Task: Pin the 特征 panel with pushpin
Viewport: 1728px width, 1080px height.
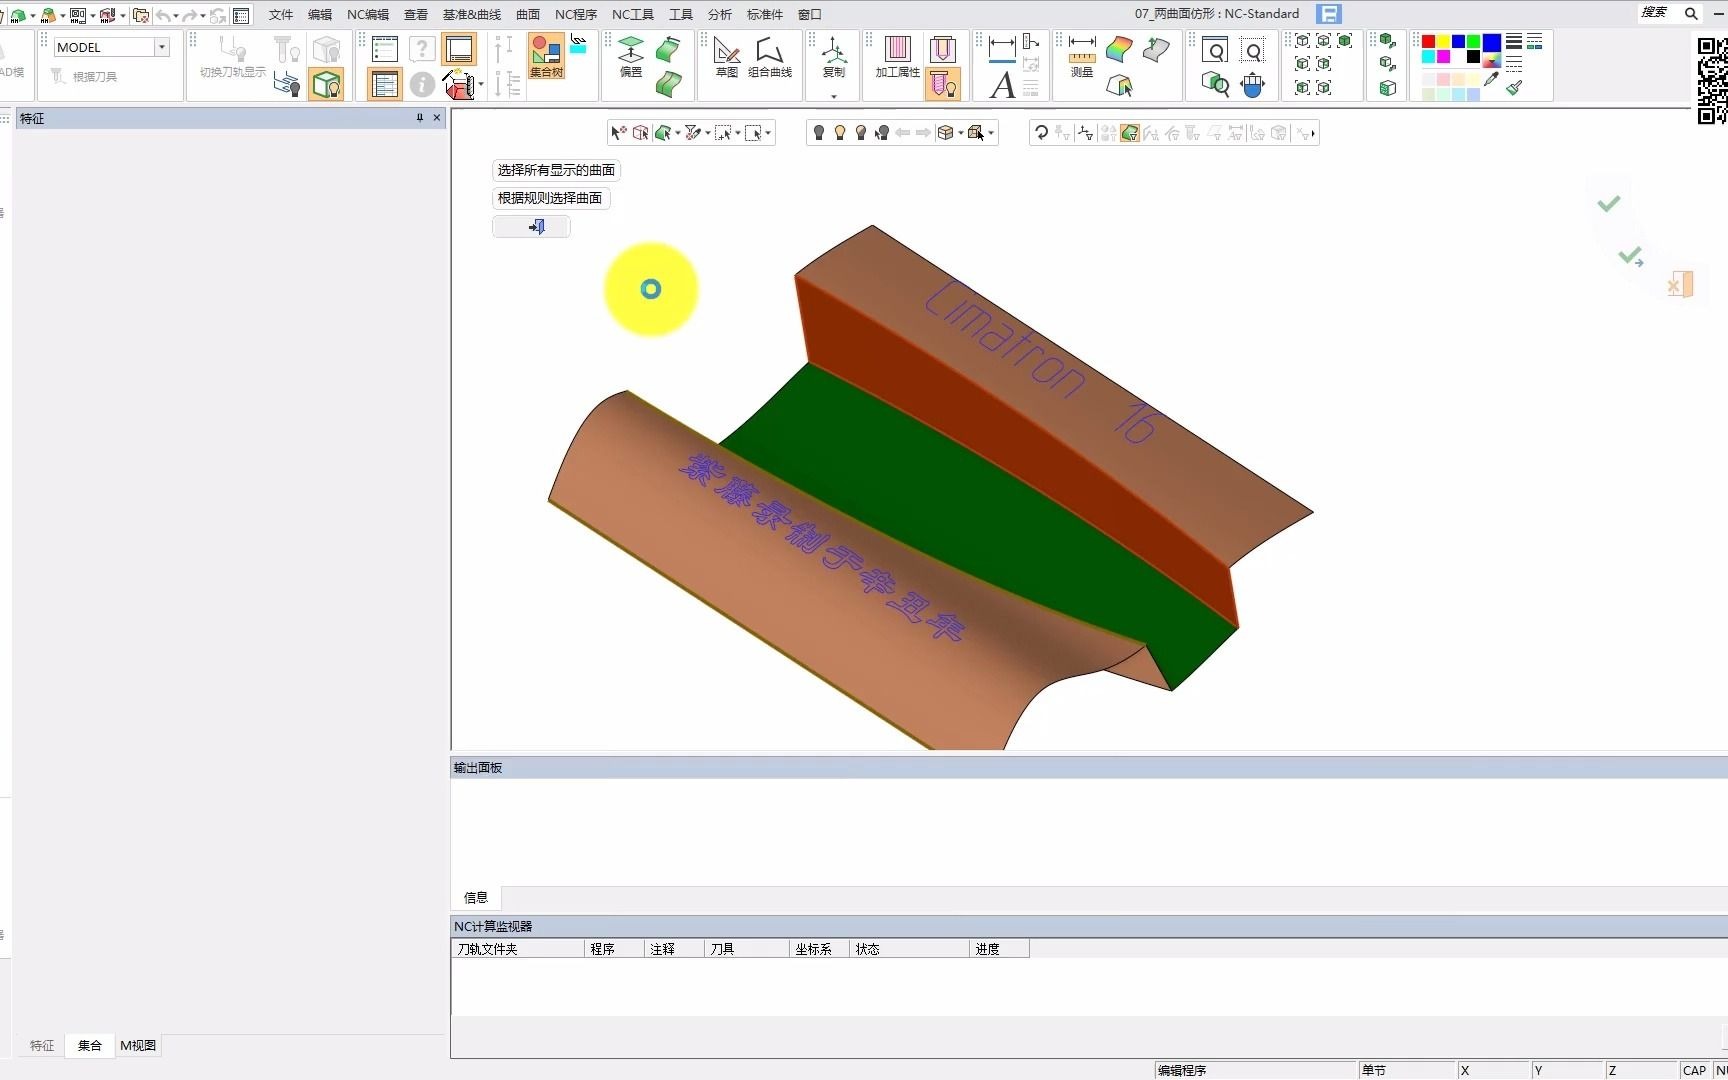Action: (x=420, y=118)
